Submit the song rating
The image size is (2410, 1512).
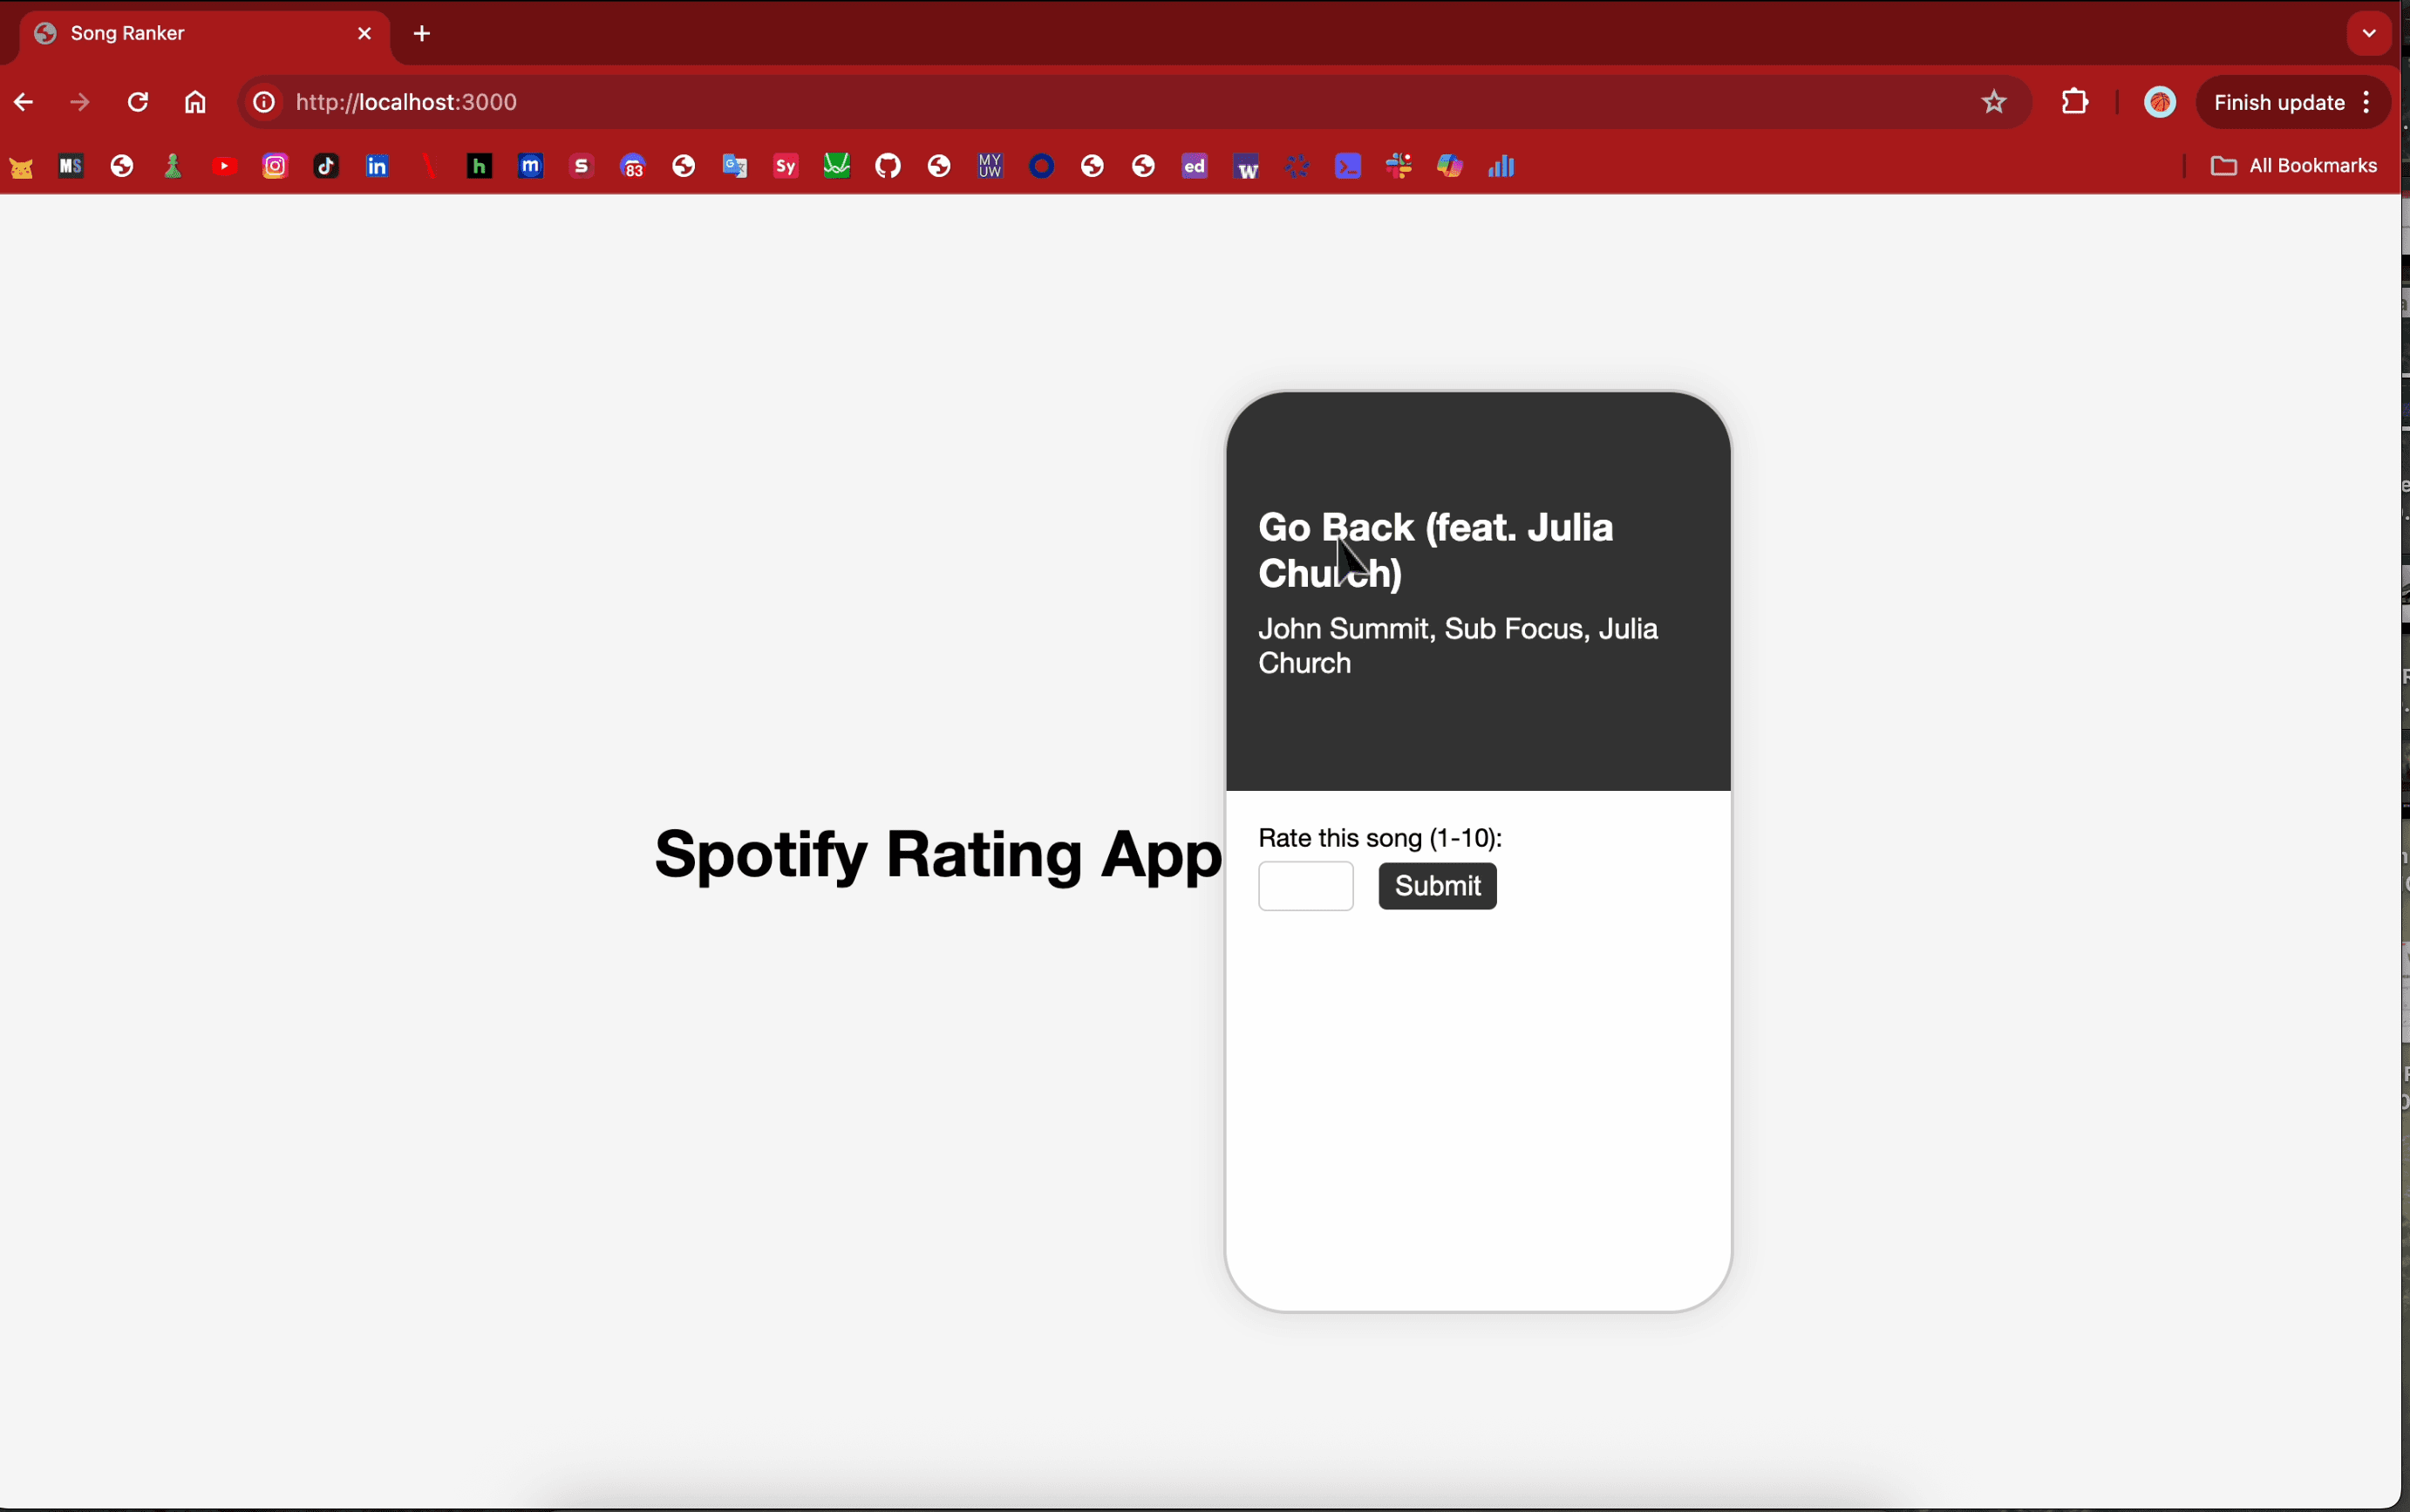(x=1437, y=886)
